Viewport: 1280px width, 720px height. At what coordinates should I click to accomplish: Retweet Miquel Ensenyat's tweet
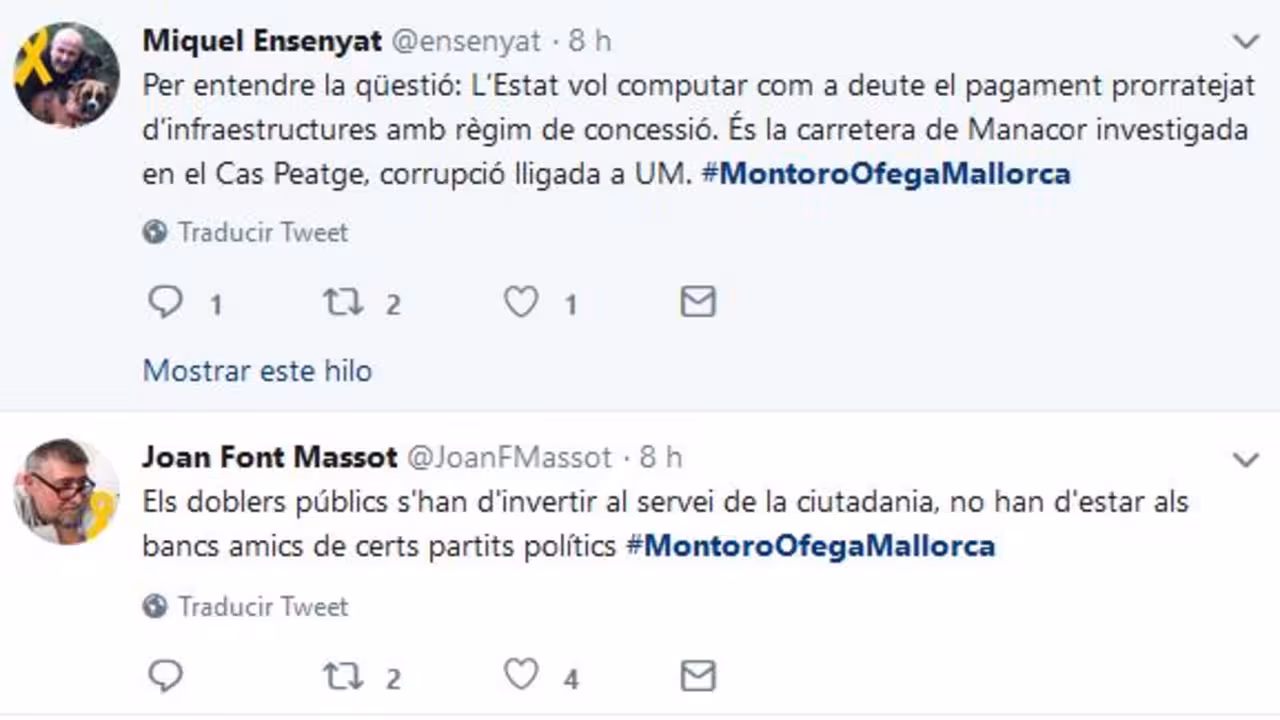tap(343, 302)
